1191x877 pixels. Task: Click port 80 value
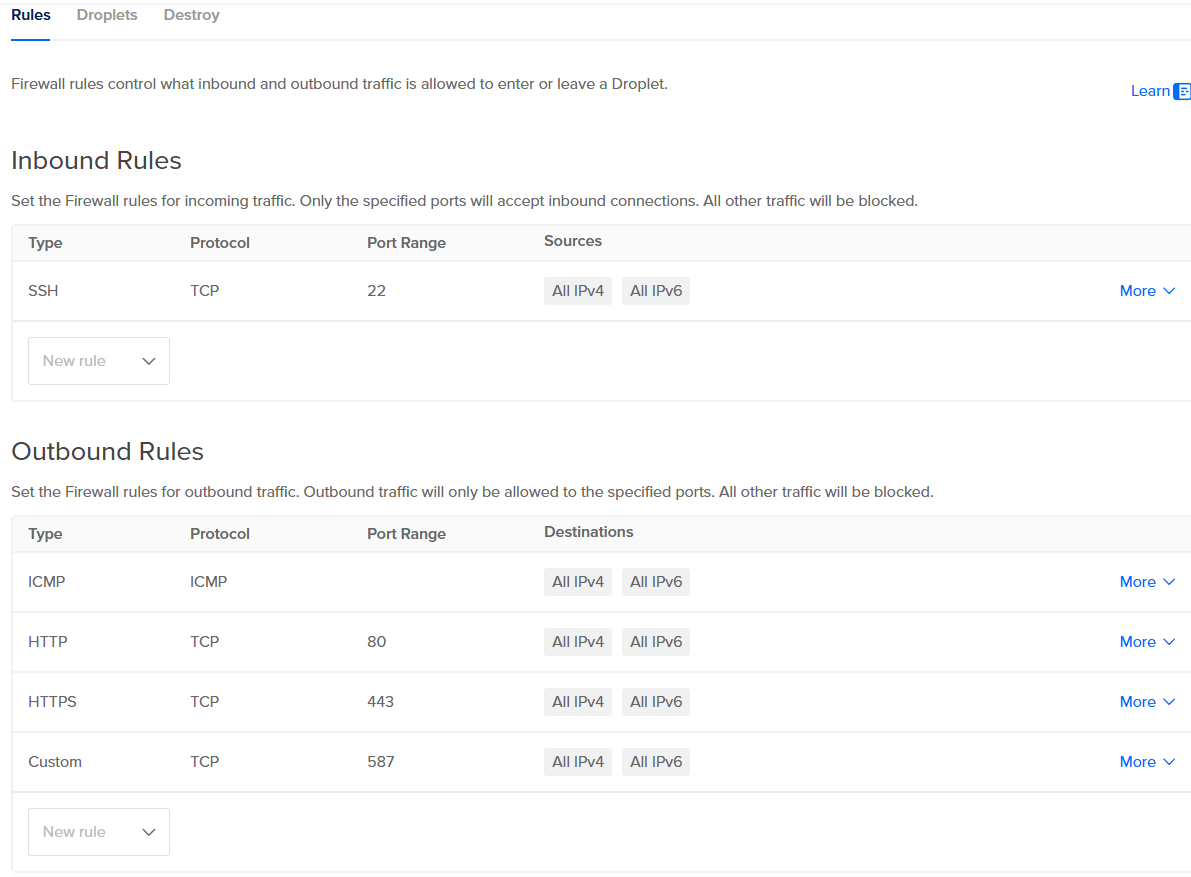377,642
